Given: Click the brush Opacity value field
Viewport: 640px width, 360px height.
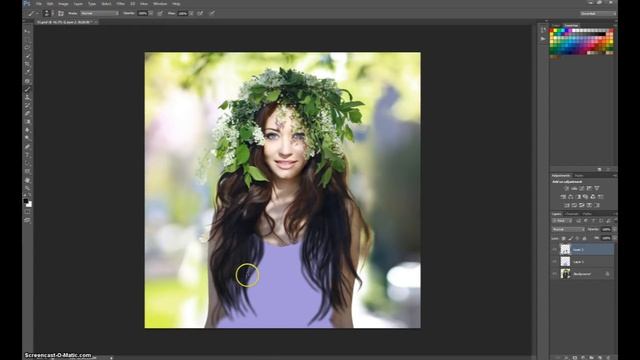Looking at the screenshot, I should point(142,13).
